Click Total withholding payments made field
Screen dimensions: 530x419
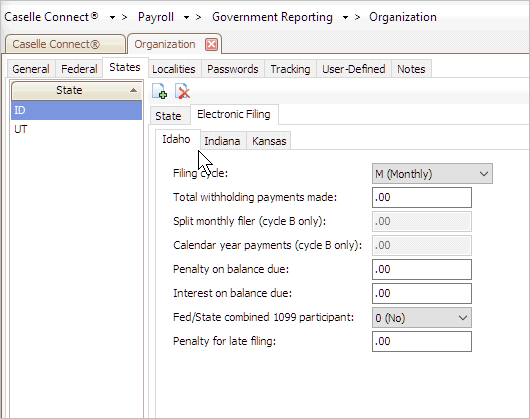click(x=422, y=197)
